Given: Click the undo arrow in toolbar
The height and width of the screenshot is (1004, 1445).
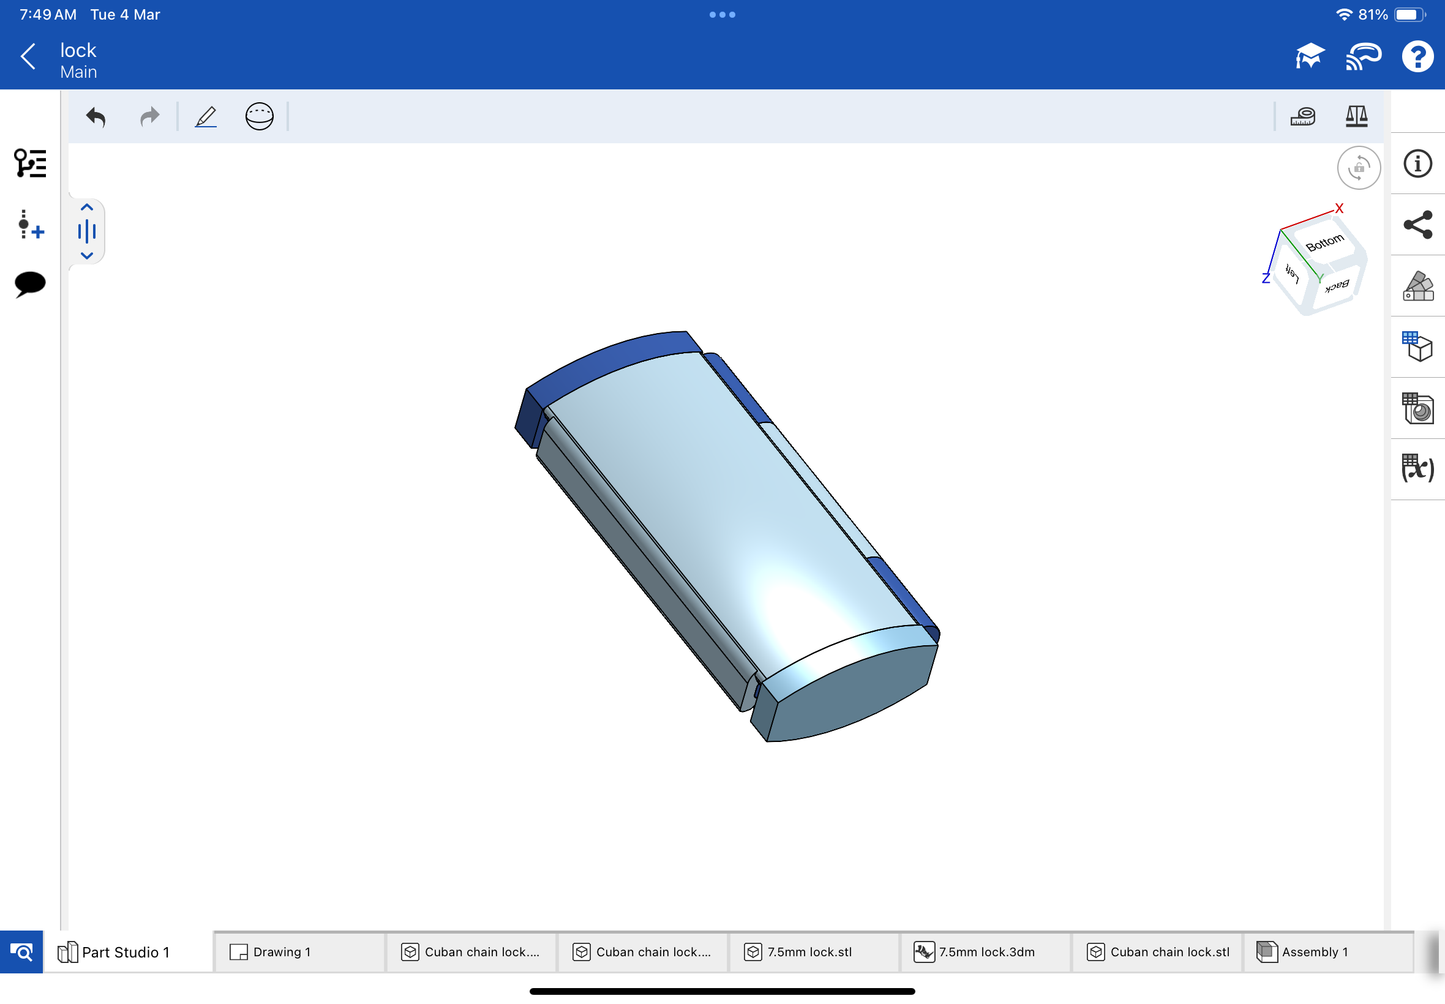Looking at the screenshot, I should 96,117.
